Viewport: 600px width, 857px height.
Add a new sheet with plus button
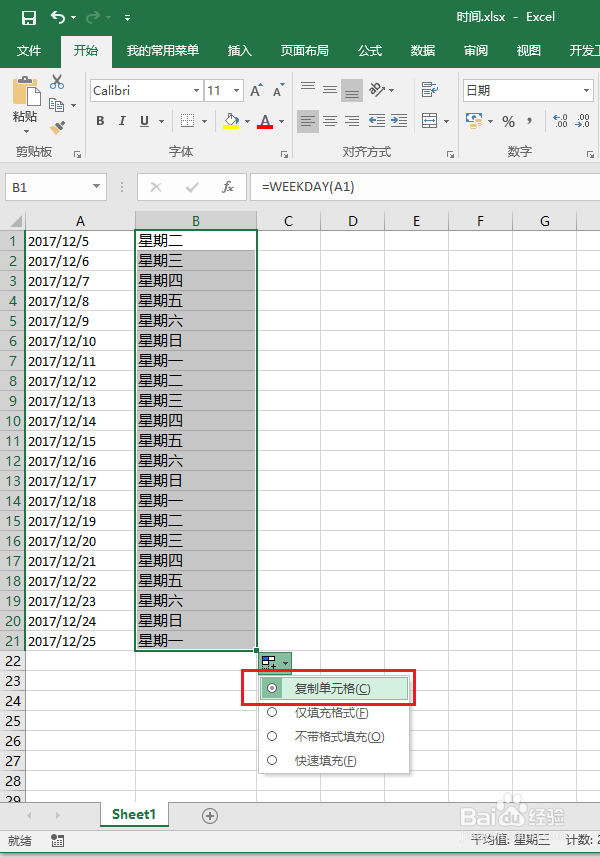tap(210, 816)
